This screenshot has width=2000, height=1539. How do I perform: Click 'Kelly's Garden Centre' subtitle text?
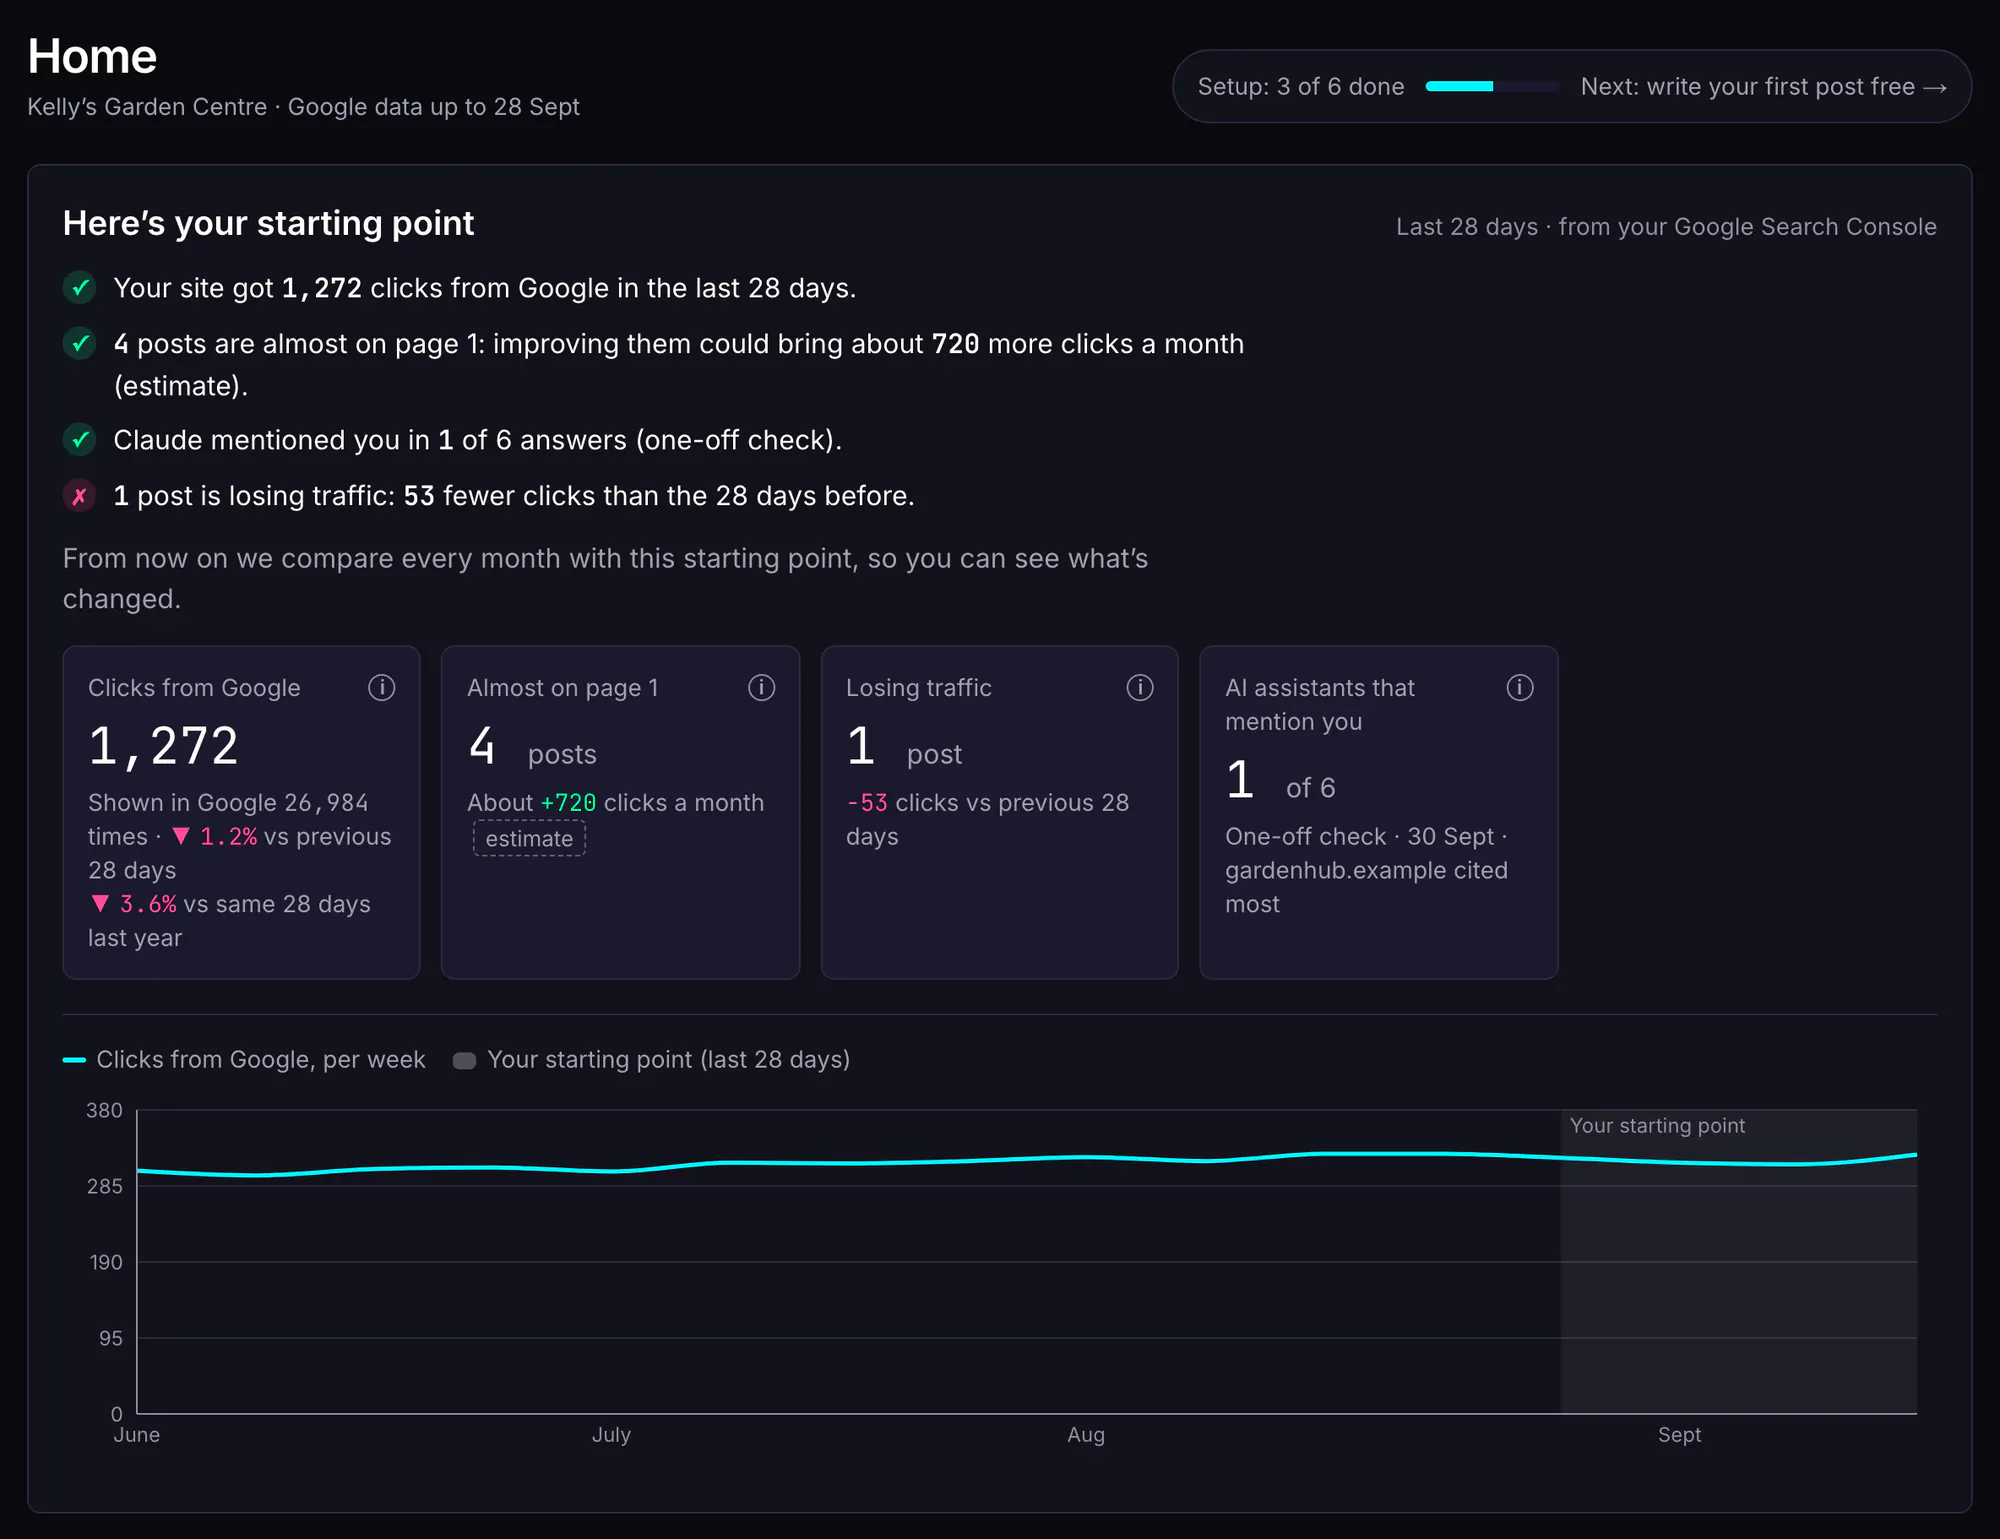tap(147, 107)
